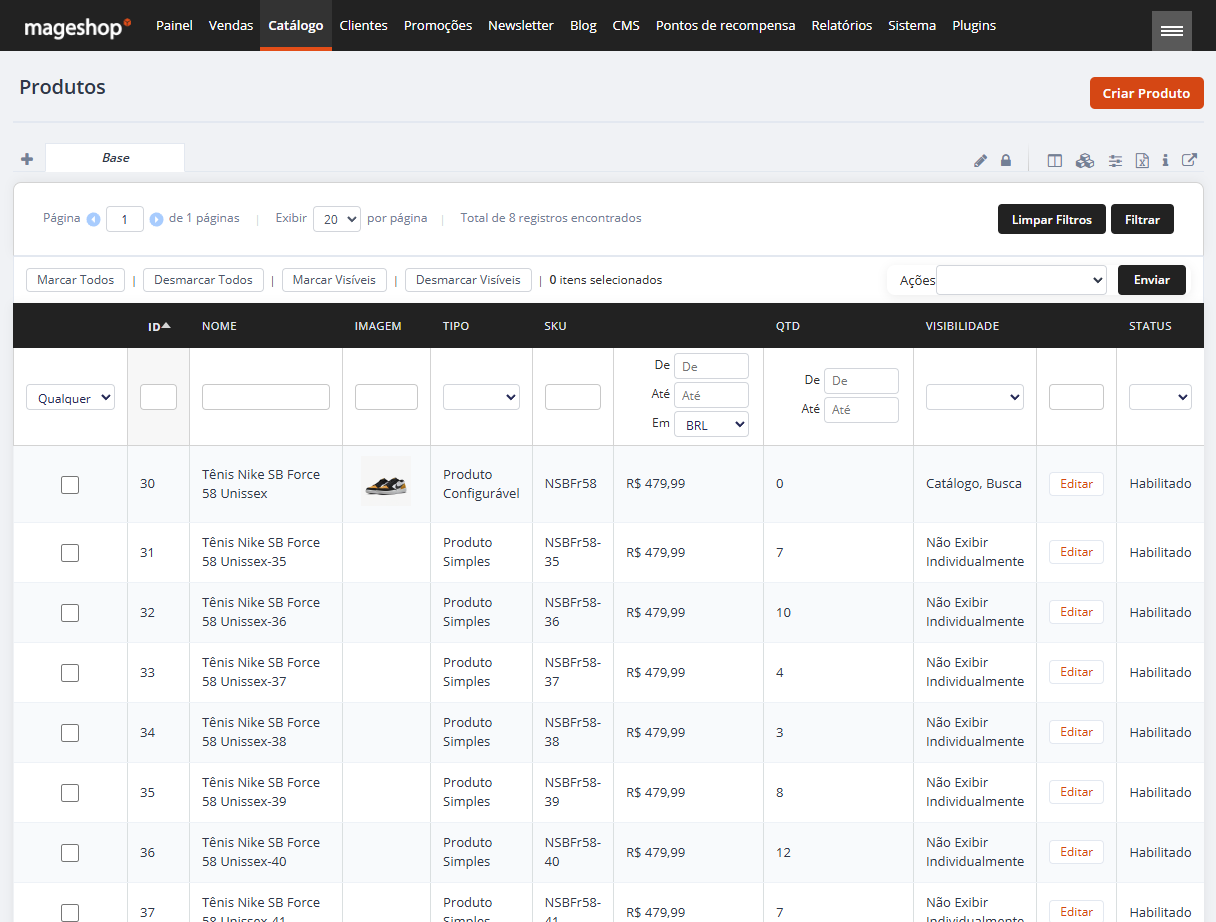Check the checkbox for product ID 30
1216x922 pixels.
69,484
